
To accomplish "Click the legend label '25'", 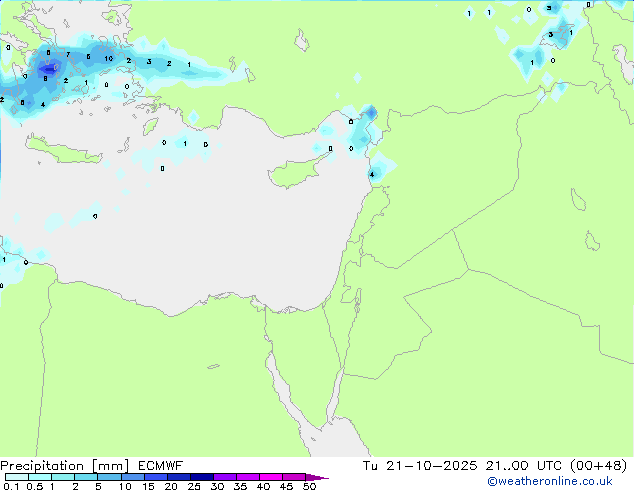I will 194,486.
